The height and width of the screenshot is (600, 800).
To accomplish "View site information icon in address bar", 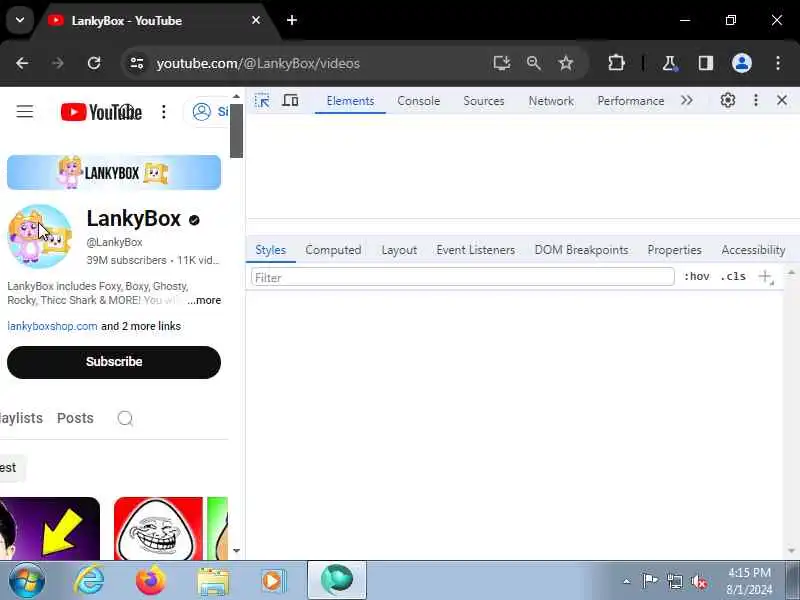I will [x=137, y=63].
